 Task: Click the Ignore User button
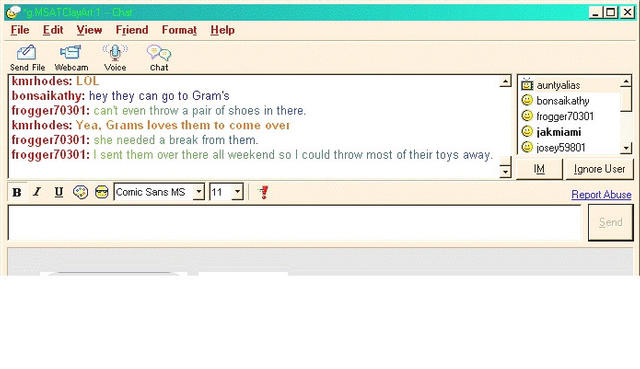599,169
